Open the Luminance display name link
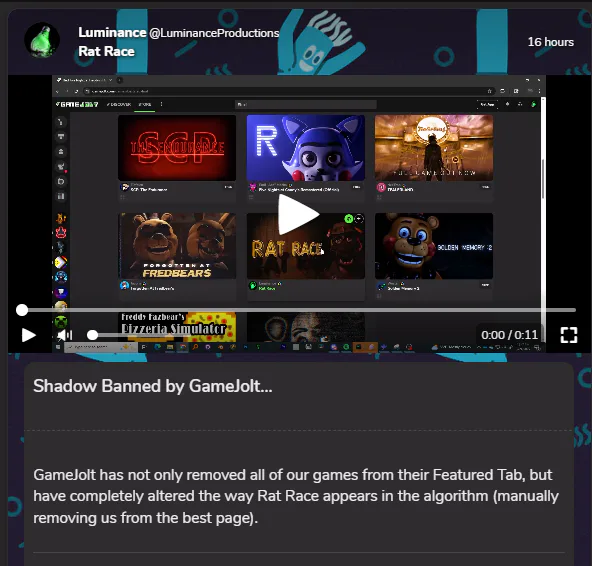The height and width of the screenshot is (566, 592). point(112,32)
